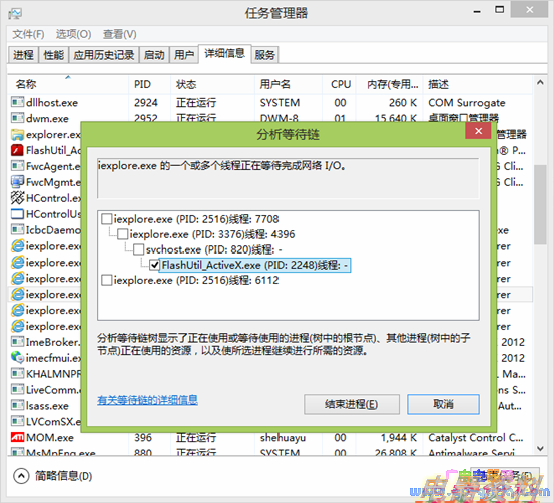The width and height of the screenshot is (554, 503).
Task: Switch to the 服务 tab
Action: click(265, 55)
